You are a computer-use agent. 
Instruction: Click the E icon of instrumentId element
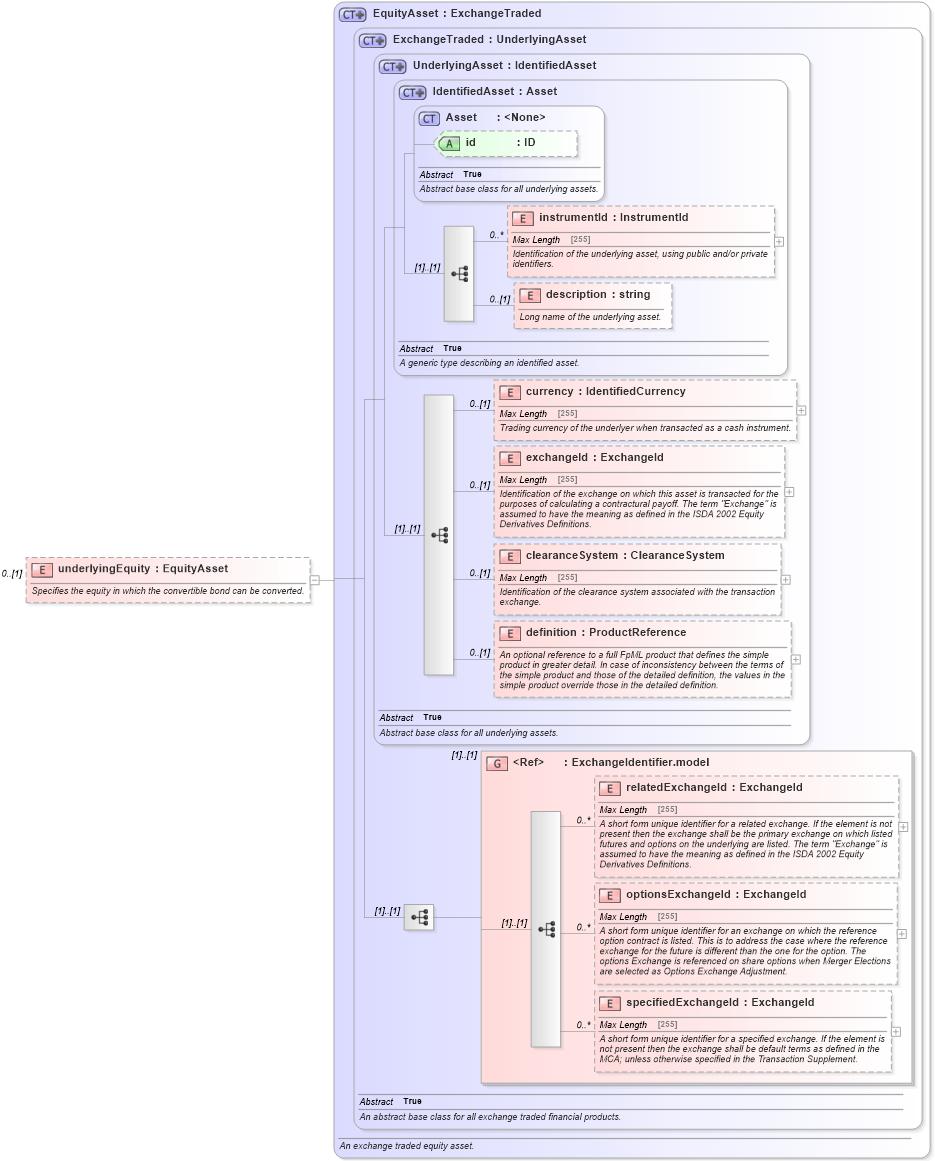coord(521,217)
